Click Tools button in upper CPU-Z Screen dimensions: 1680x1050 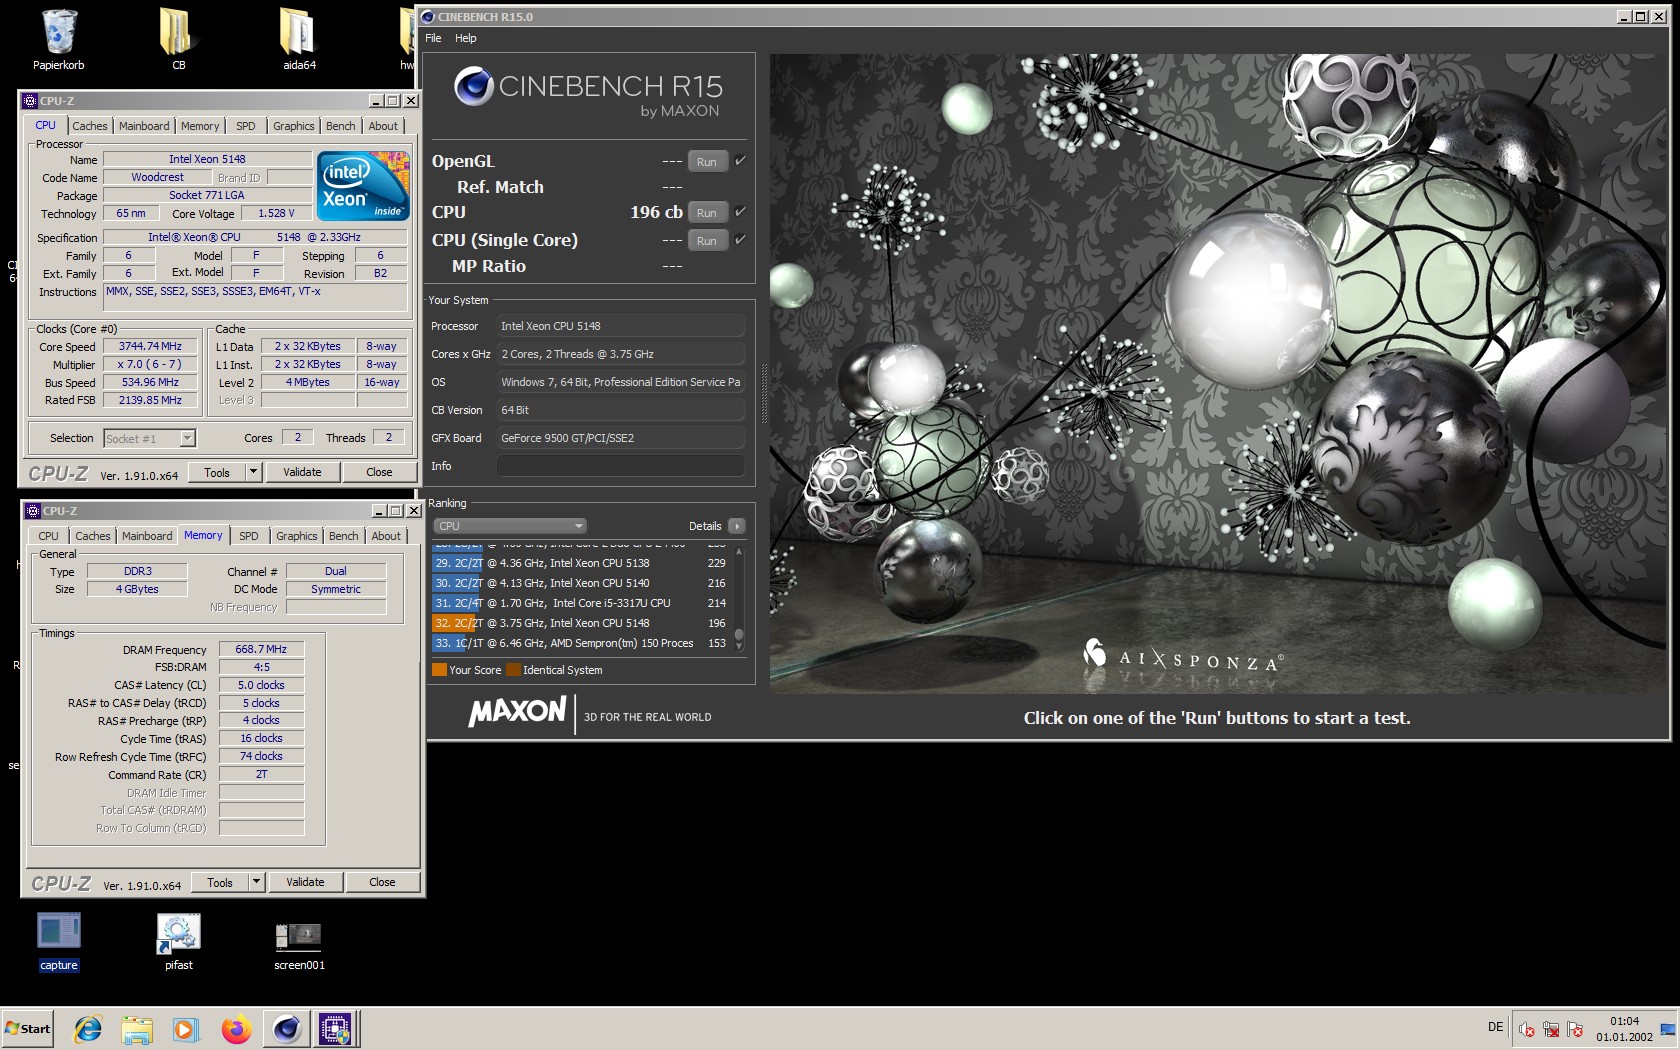click(x=217, y=472)
